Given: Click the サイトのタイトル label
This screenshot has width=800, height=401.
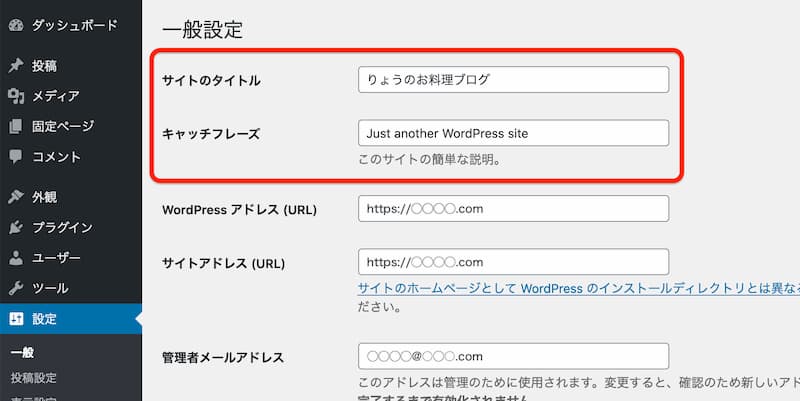Looking at the screenshot, I should point(211,81).
